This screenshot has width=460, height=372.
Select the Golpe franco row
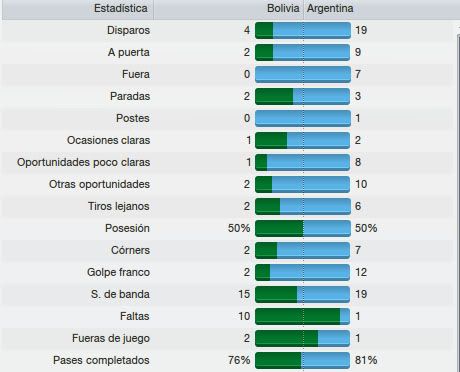click(227, 272)
